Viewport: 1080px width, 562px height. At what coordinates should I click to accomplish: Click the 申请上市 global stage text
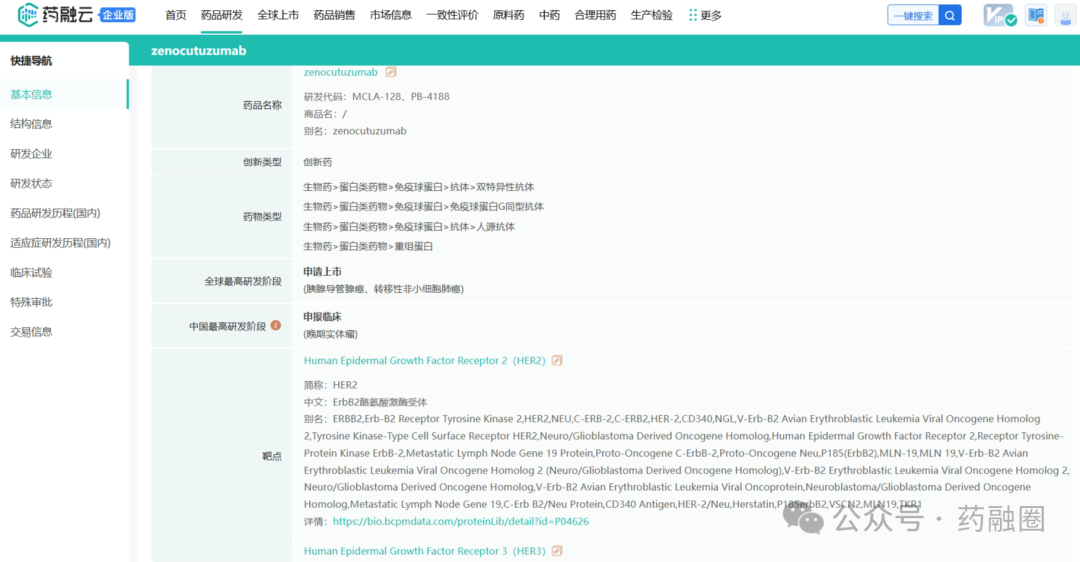[x=322, y=271]
